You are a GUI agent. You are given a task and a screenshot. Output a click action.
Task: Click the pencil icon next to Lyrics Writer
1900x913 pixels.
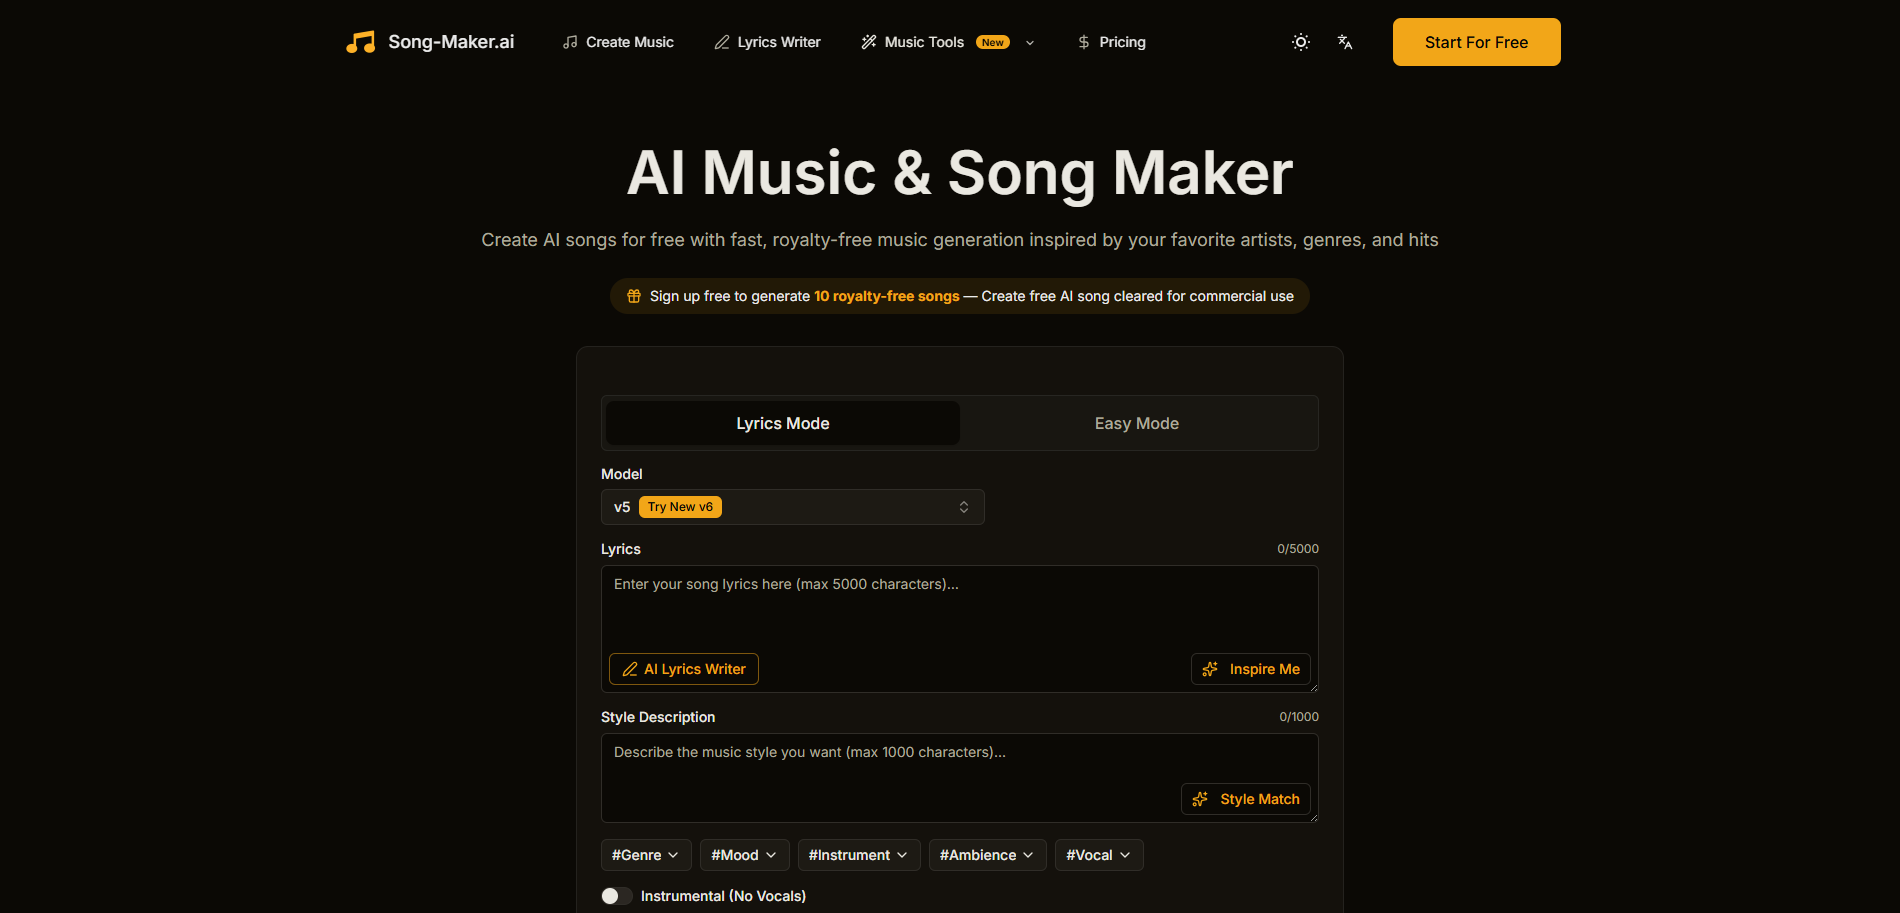722,42
